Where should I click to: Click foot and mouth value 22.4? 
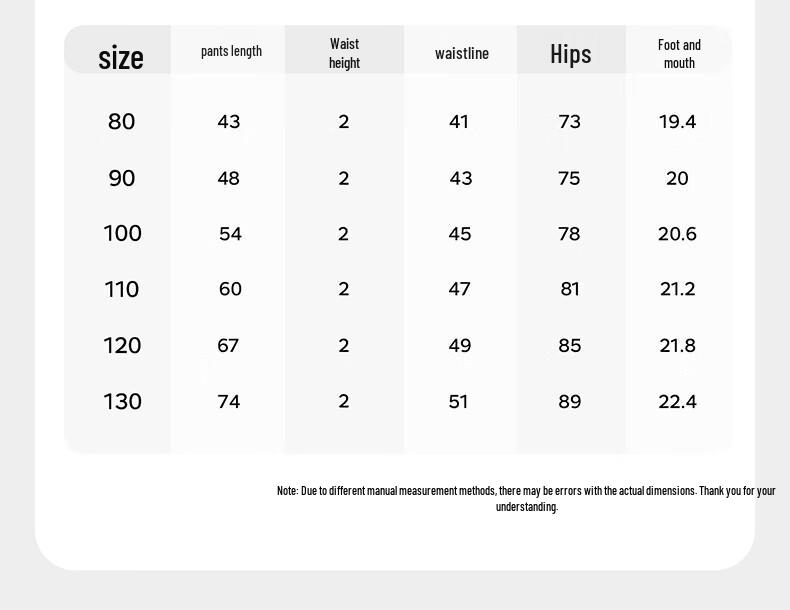click(x=677, y=401)
